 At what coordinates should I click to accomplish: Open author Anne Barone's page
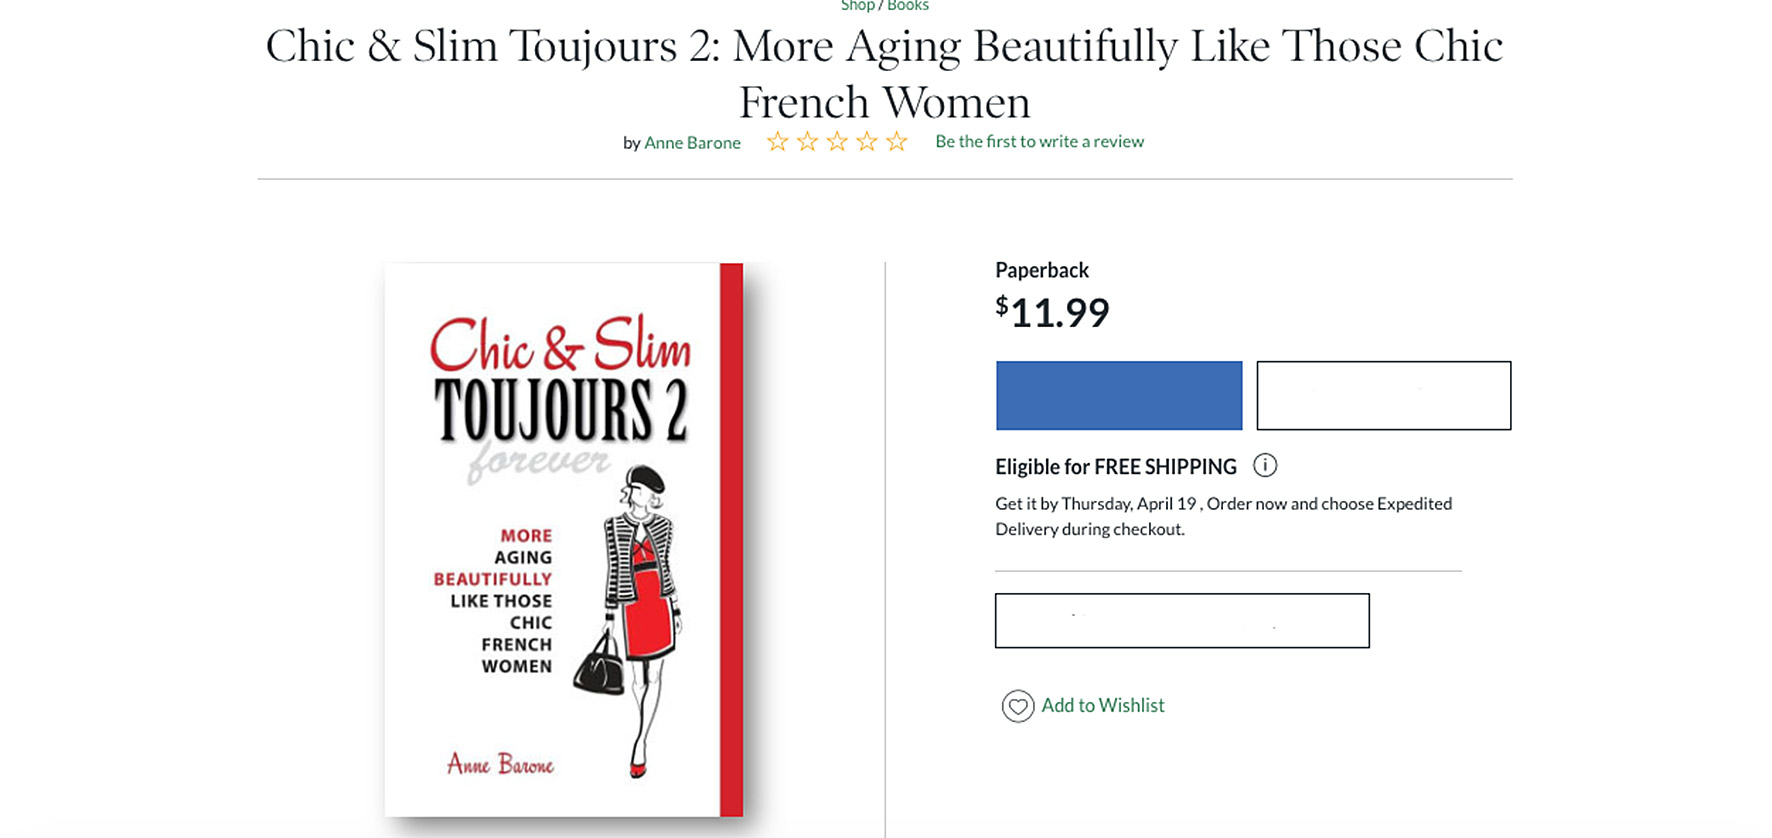[x=692, y=143]
